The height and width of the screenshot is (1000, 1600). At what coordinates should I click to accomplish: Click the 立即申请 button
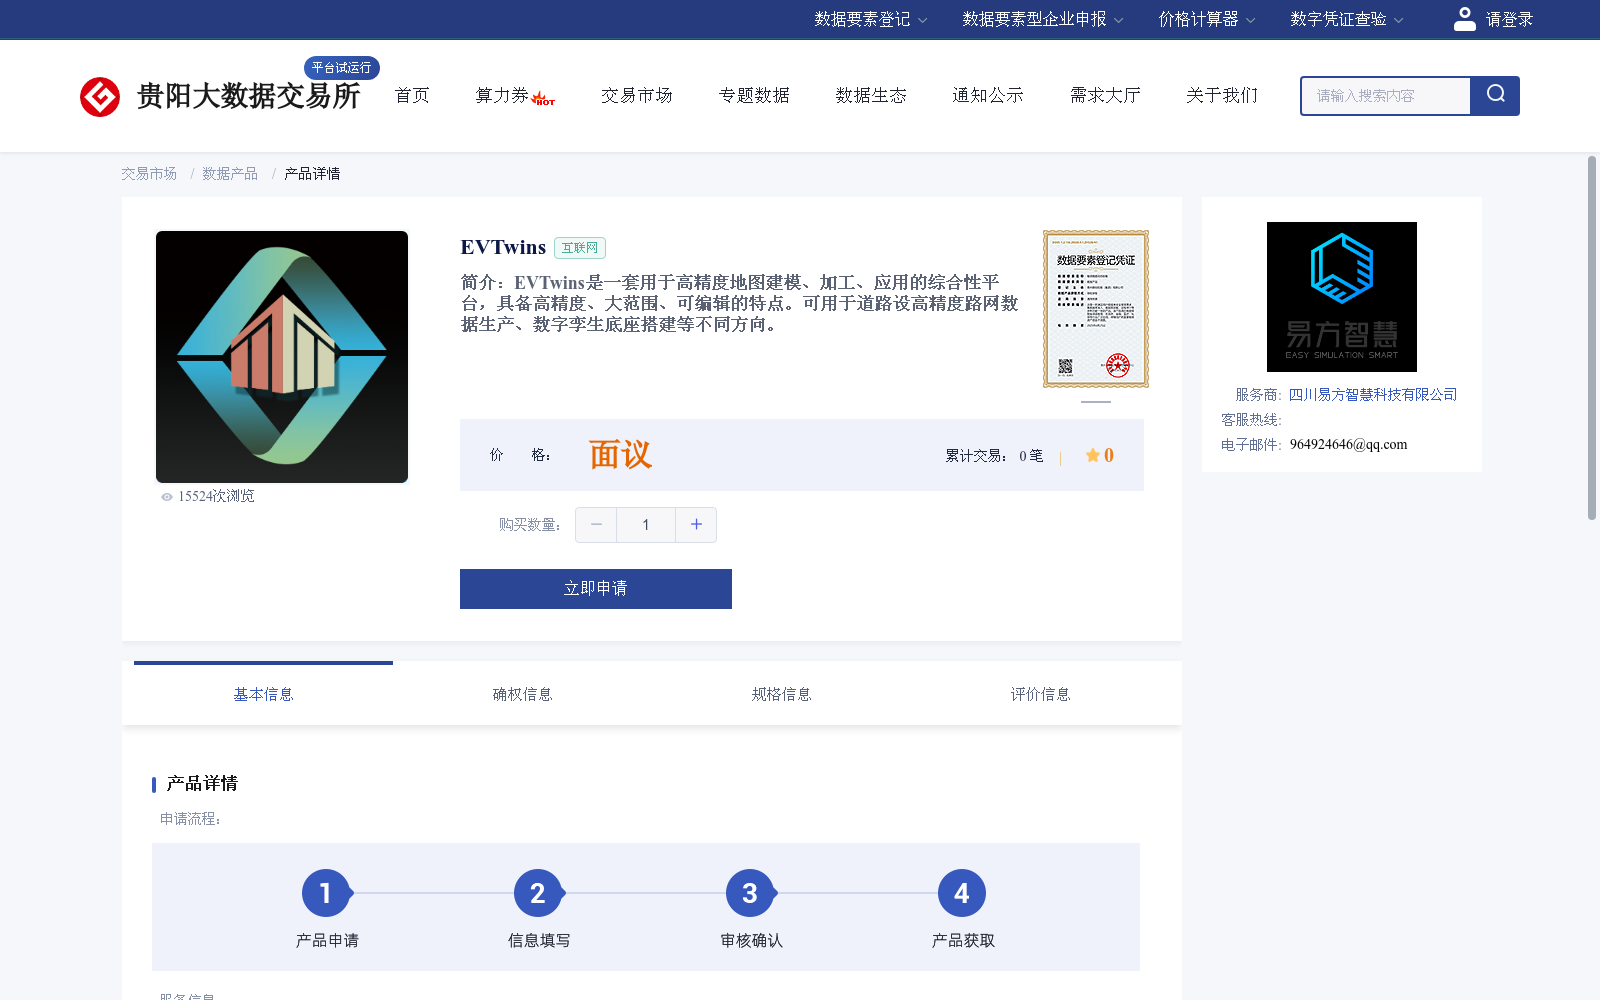point(596,589)
